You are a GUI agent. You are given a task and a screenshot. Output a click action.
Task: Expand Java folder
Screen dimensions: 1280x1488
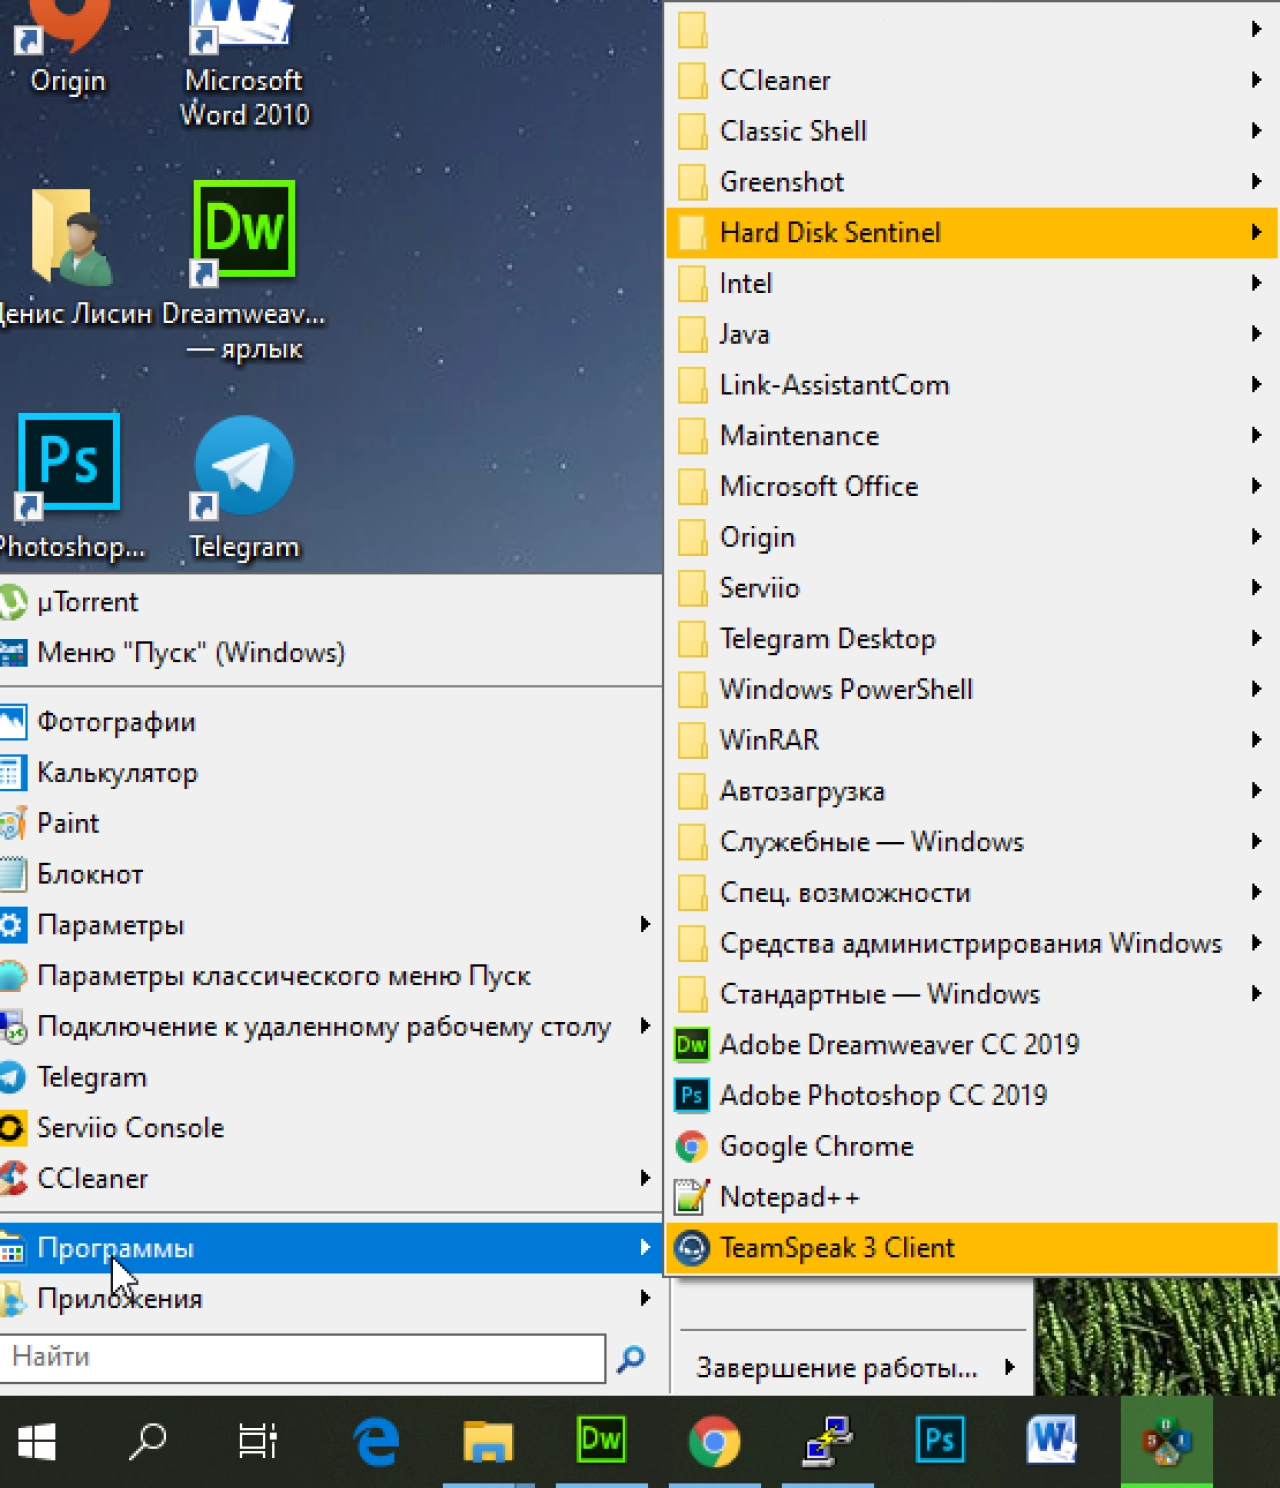pyautogui.click(x=972, y=334)
